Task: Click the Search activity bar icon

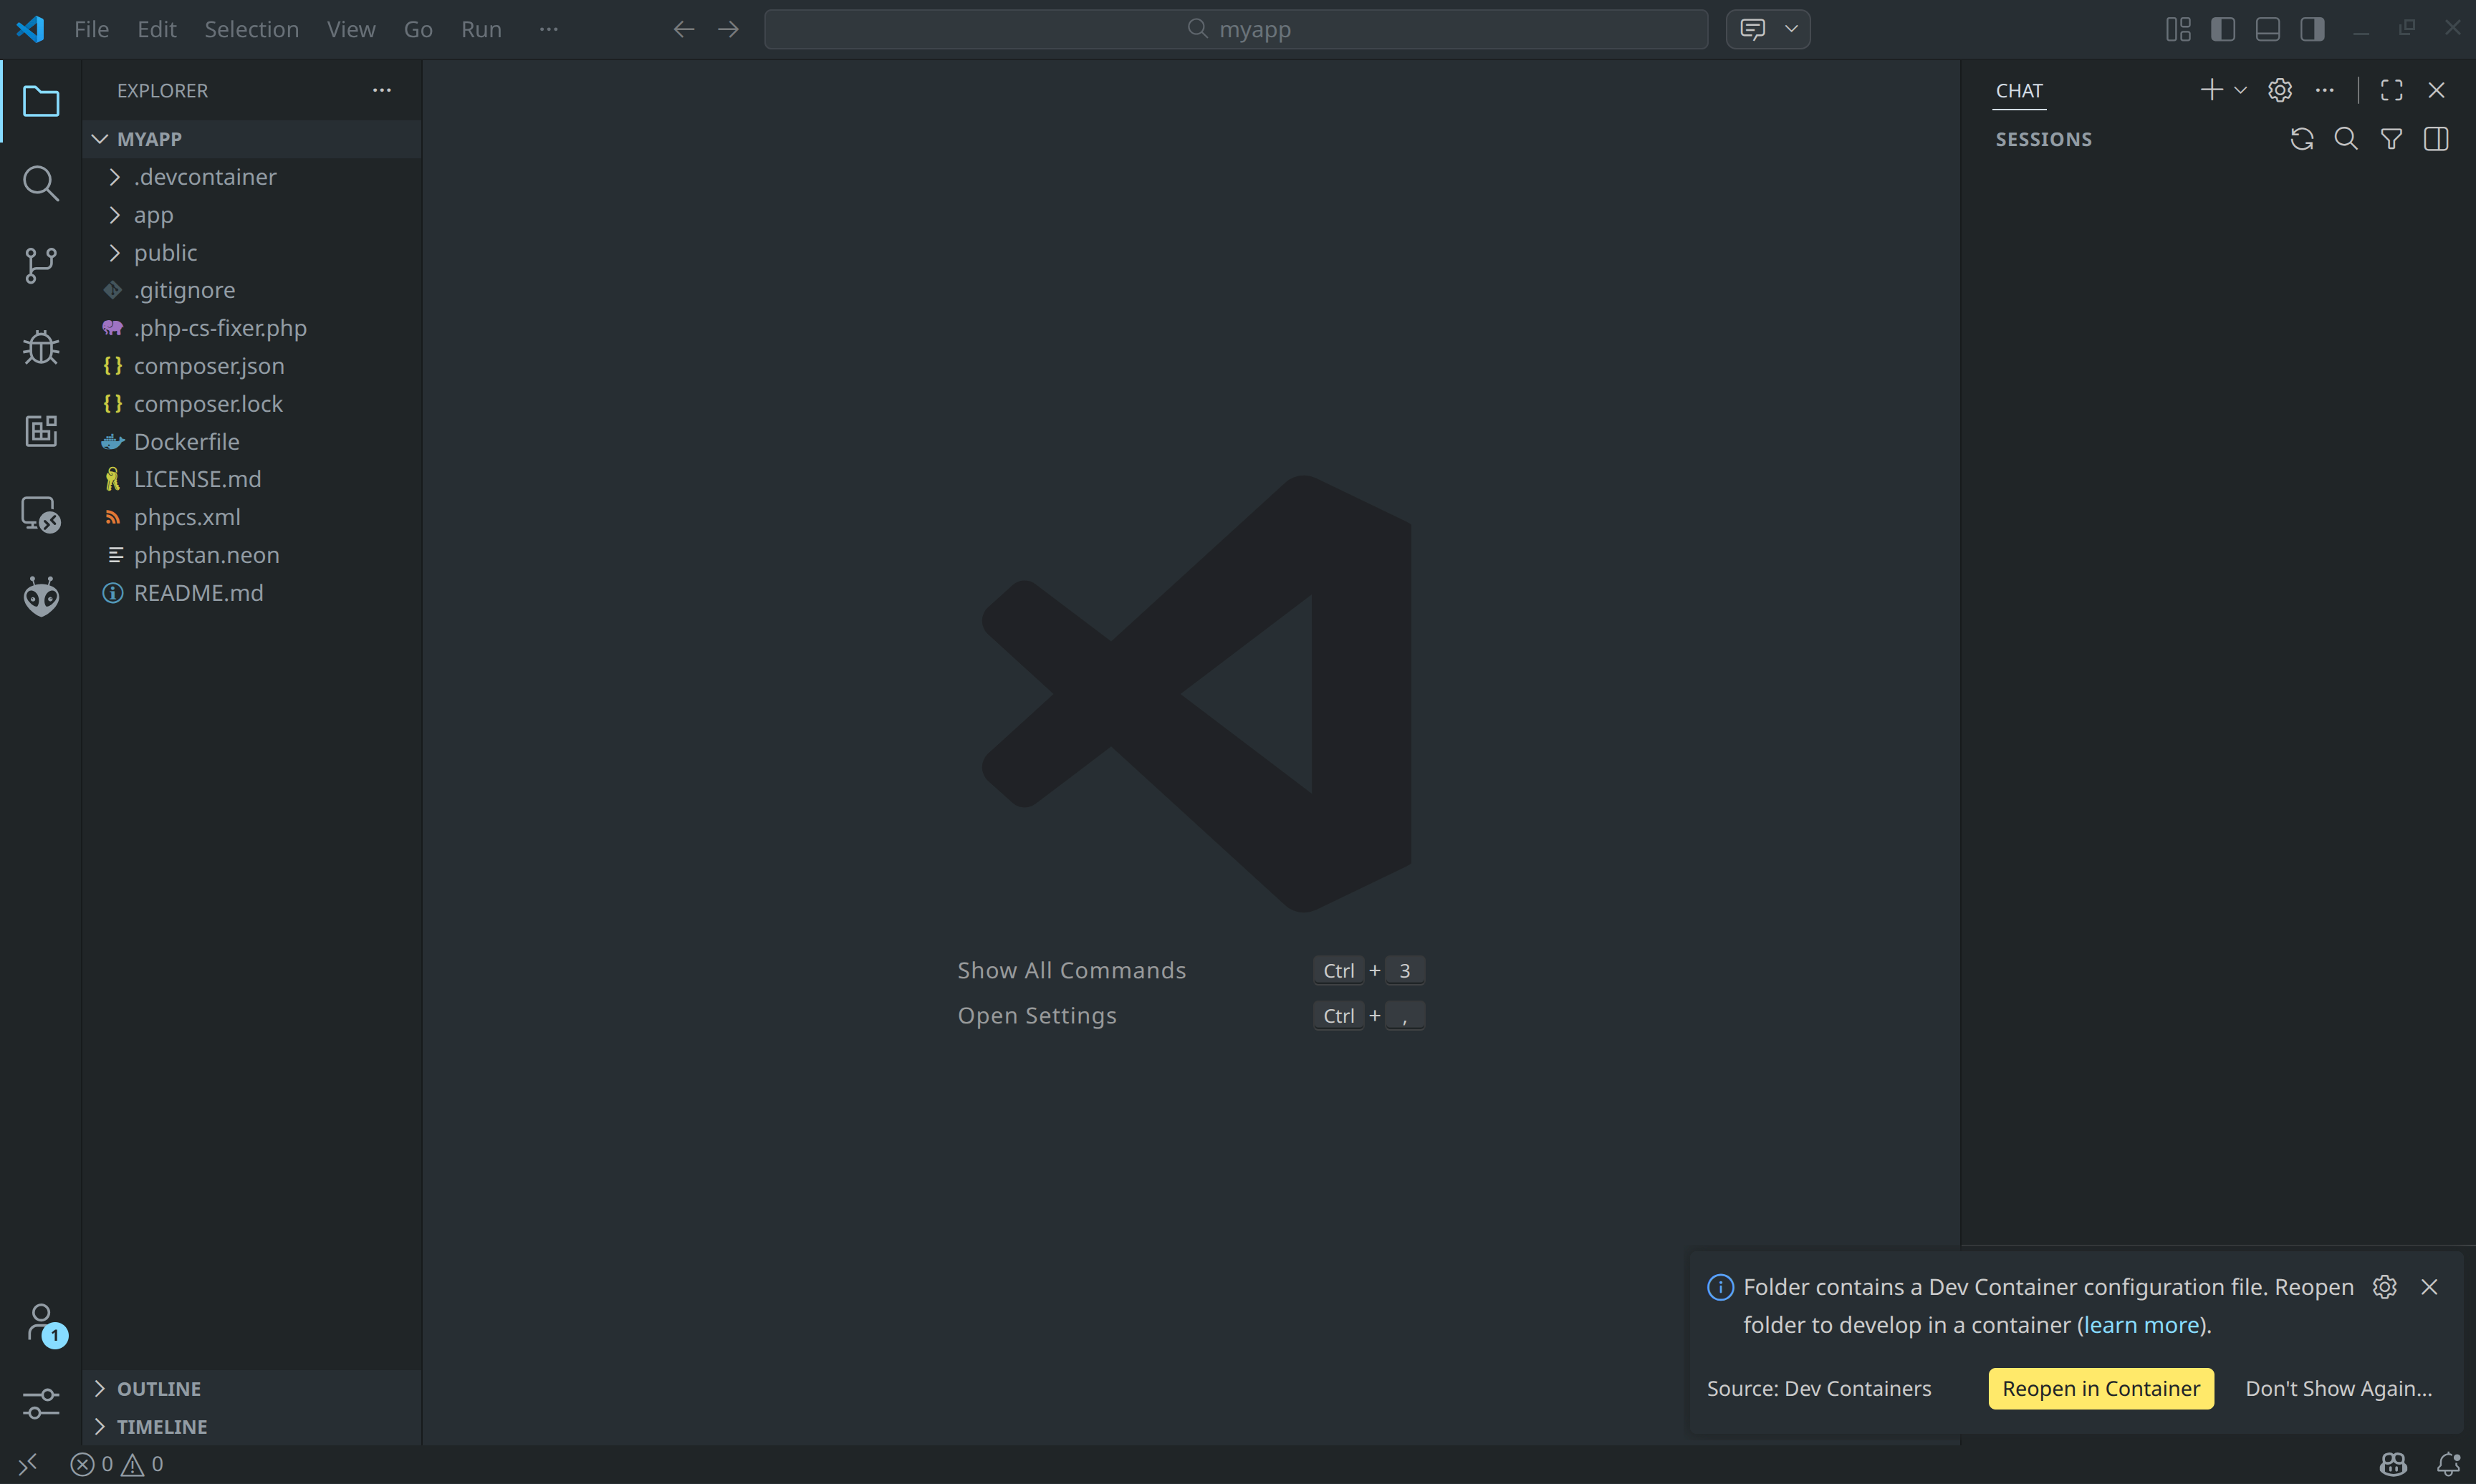Action: (x=40, y=184)
